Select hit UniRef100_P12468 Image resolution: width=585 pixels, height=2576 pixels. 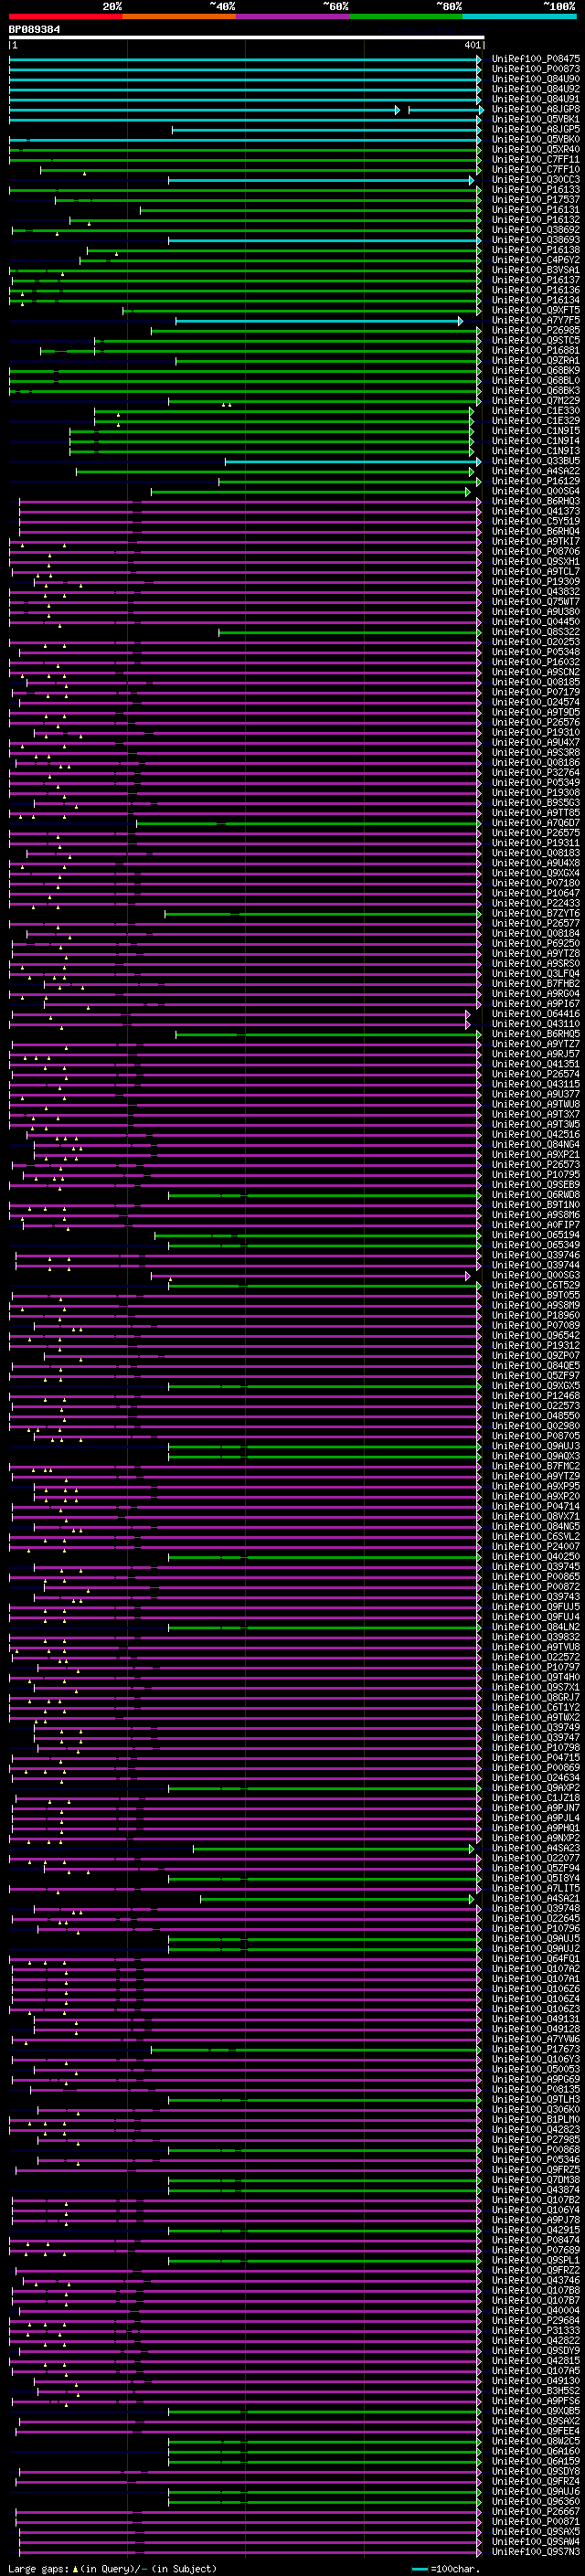536,1395
